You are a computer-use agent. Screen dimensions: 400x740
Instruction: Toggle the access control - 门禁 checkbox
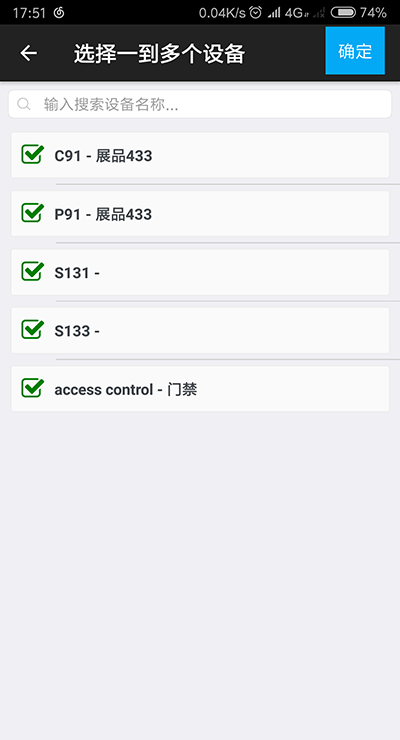33,388
